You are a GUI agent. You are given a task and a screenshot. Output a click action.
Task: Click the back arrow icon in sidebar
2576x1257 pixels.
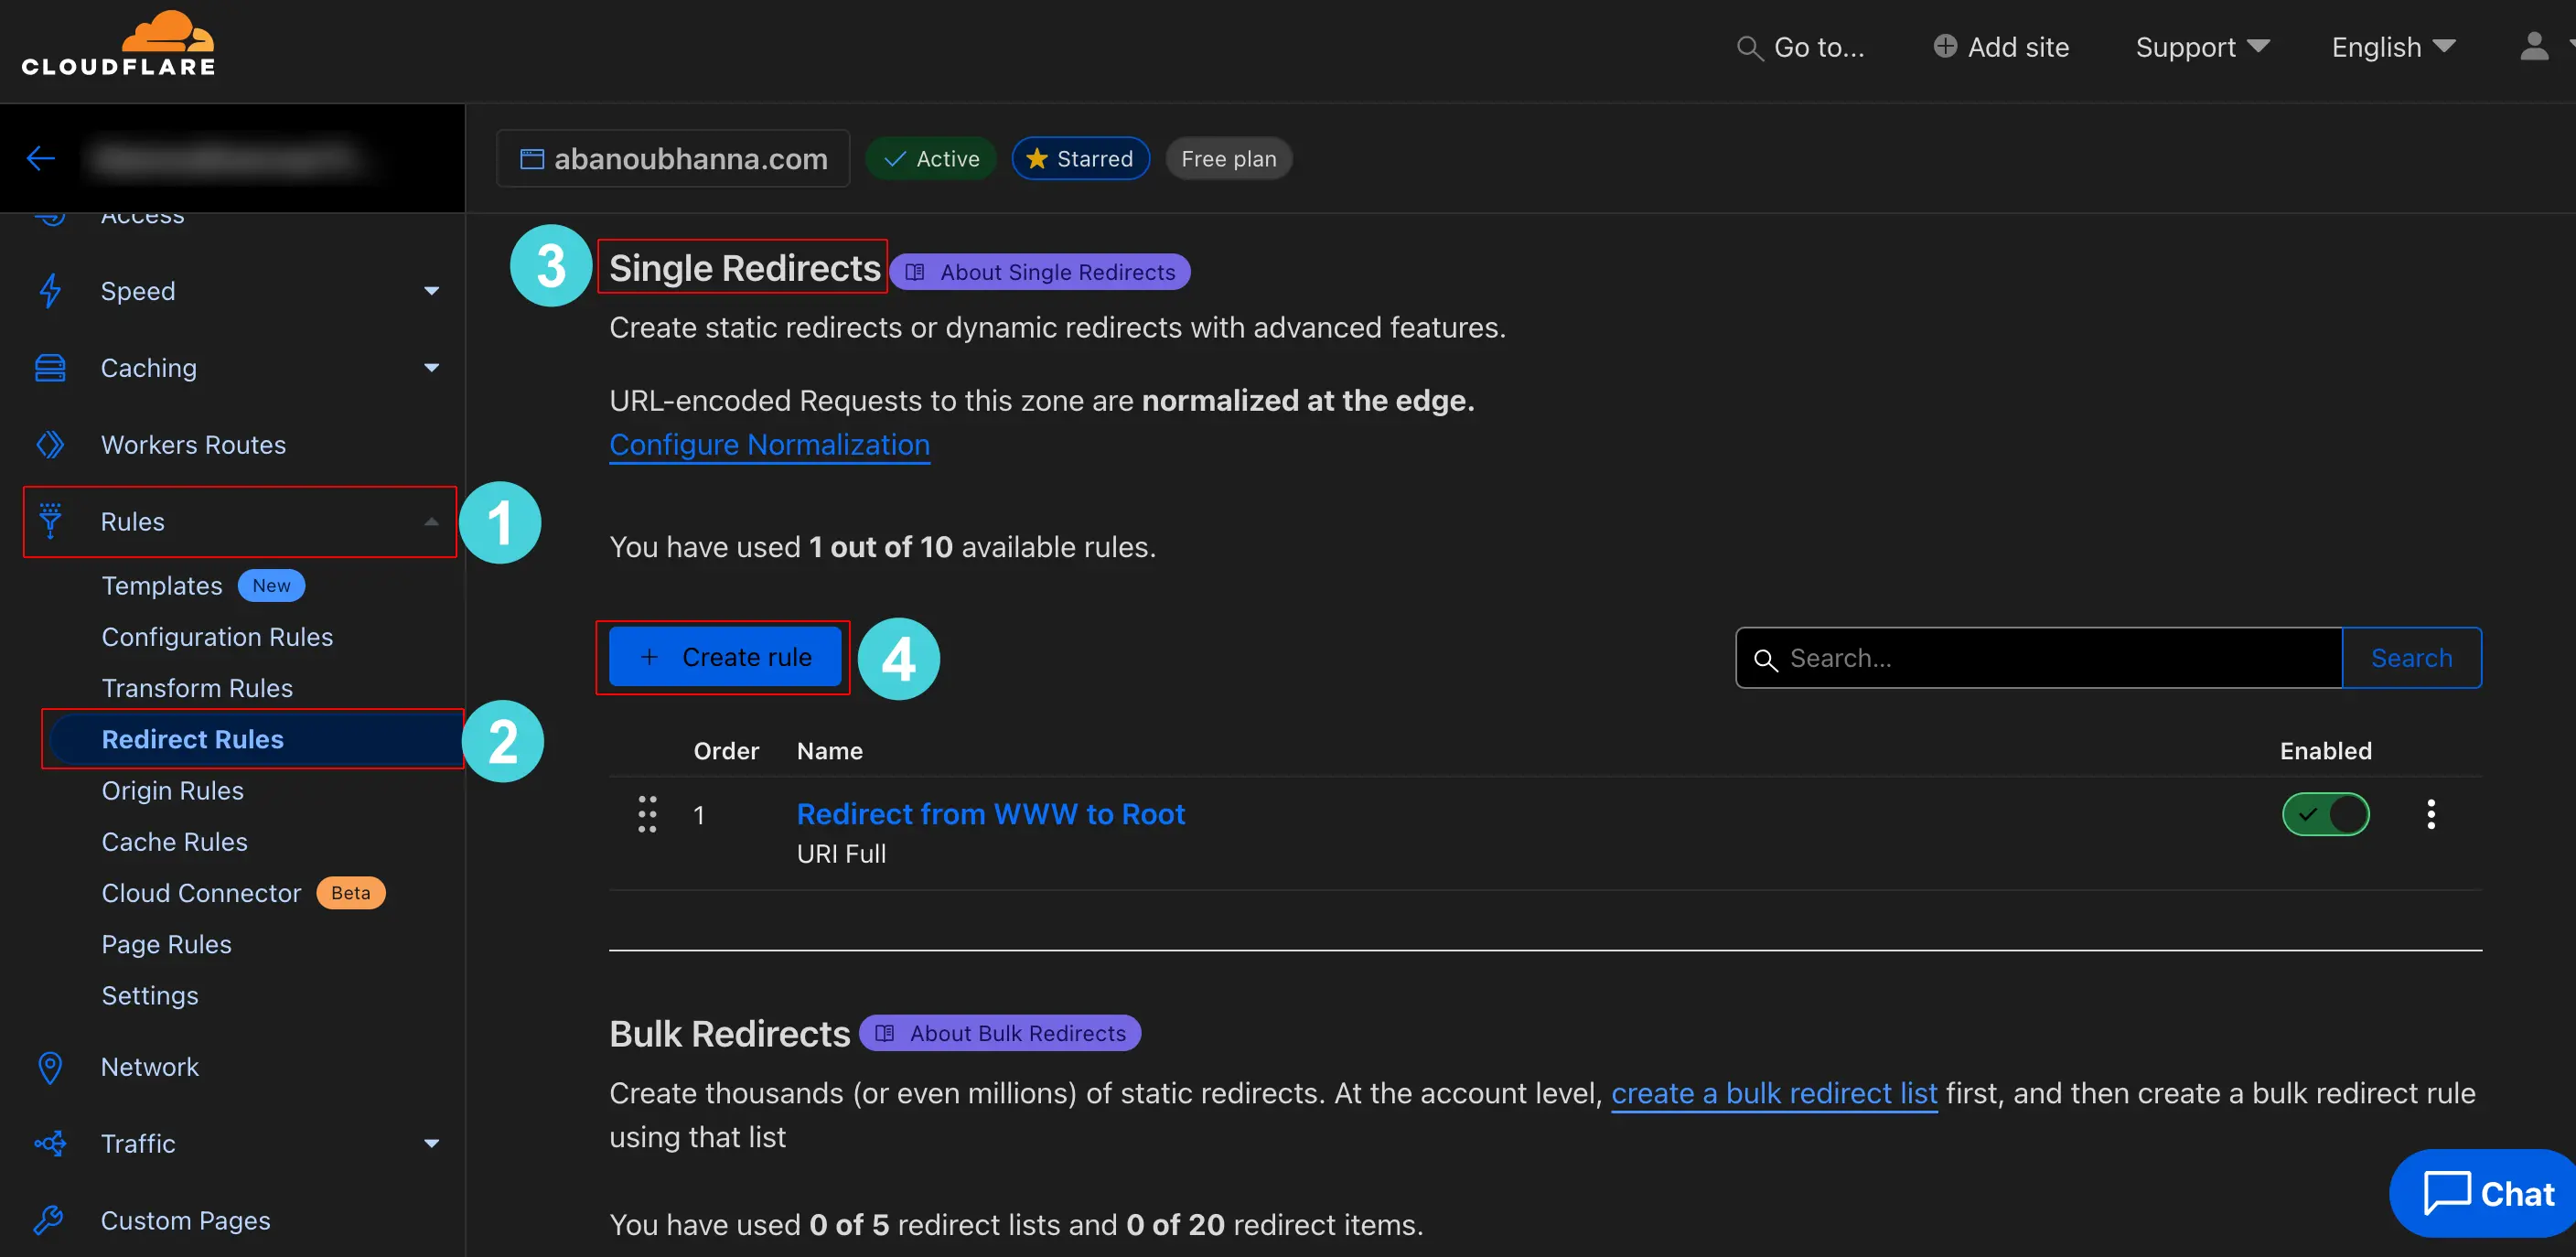coord(40,158)
